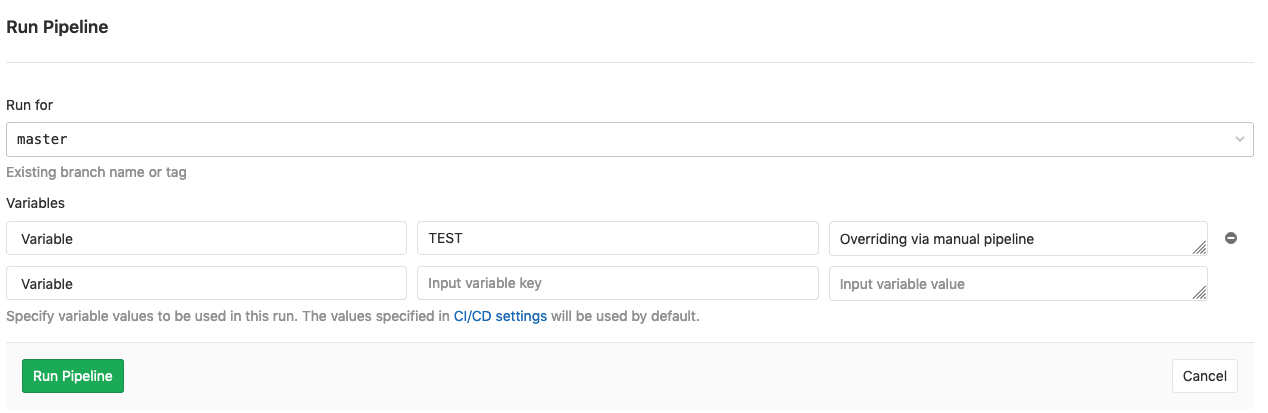Viewport: 1268px width, 413px height.
Task: Select the empty 'Input variable value' field
Action: [1010, 284]
